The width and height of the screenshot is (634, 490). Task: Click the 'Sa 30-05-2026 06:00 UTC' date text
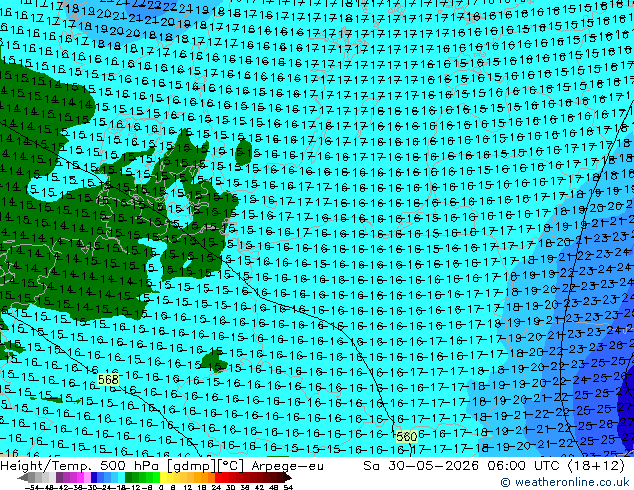click(463, 466)
